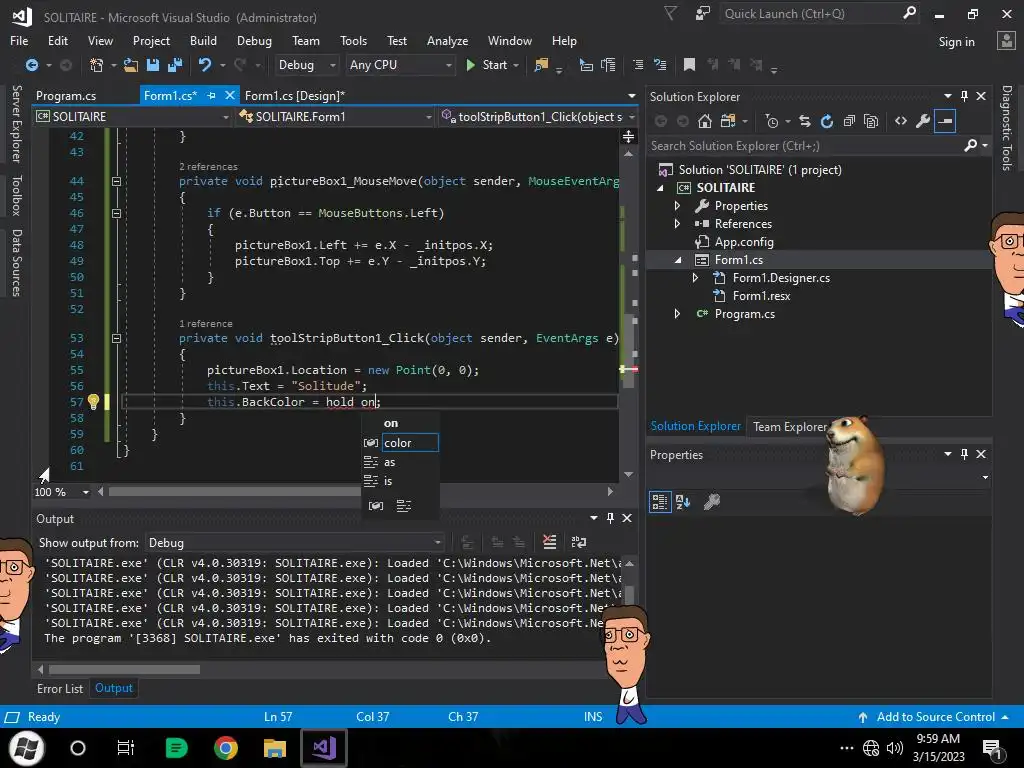
Task: Click the Home icon in Solution Explorer
Action: (705, 121)
